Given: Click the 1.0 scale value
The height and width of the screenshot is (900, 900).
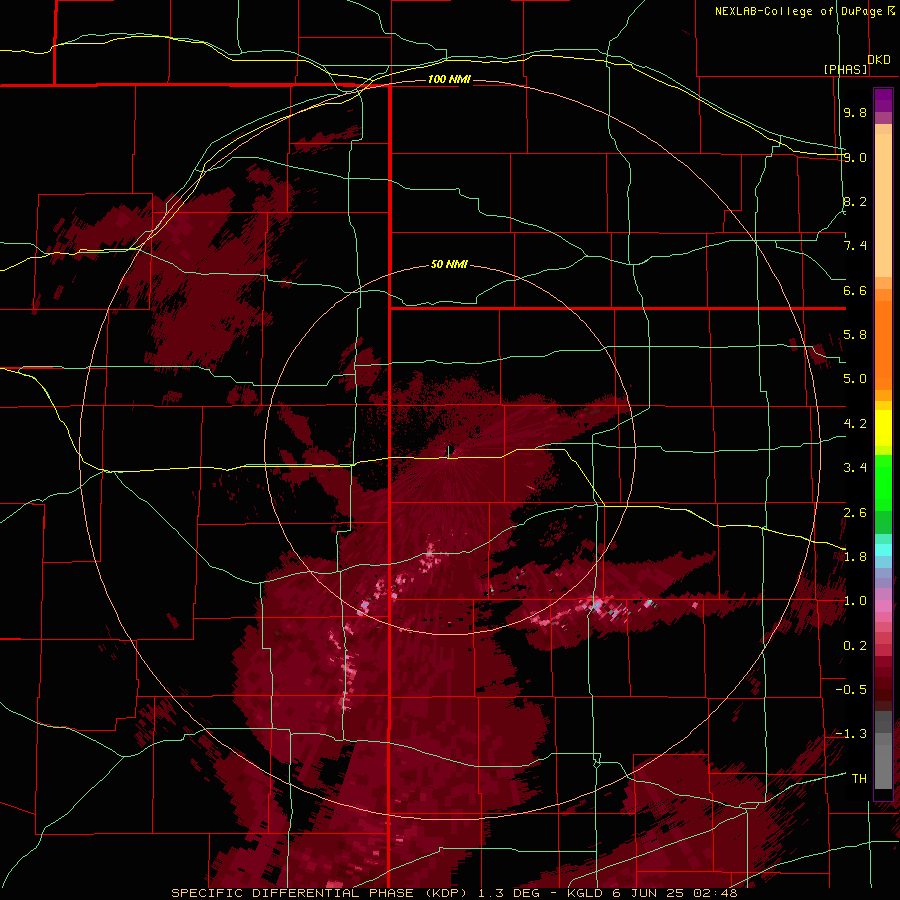Looking at the screenshot, I should [855, 601].
